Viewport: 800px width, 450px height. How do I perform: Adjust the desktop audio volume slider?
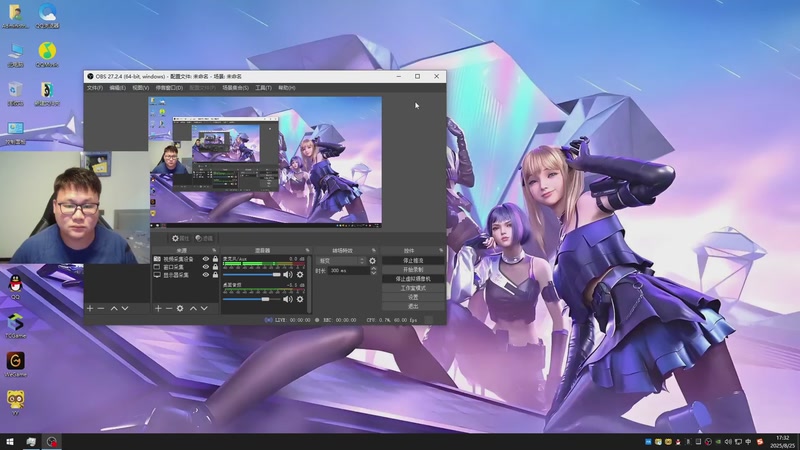pos(252,299)
